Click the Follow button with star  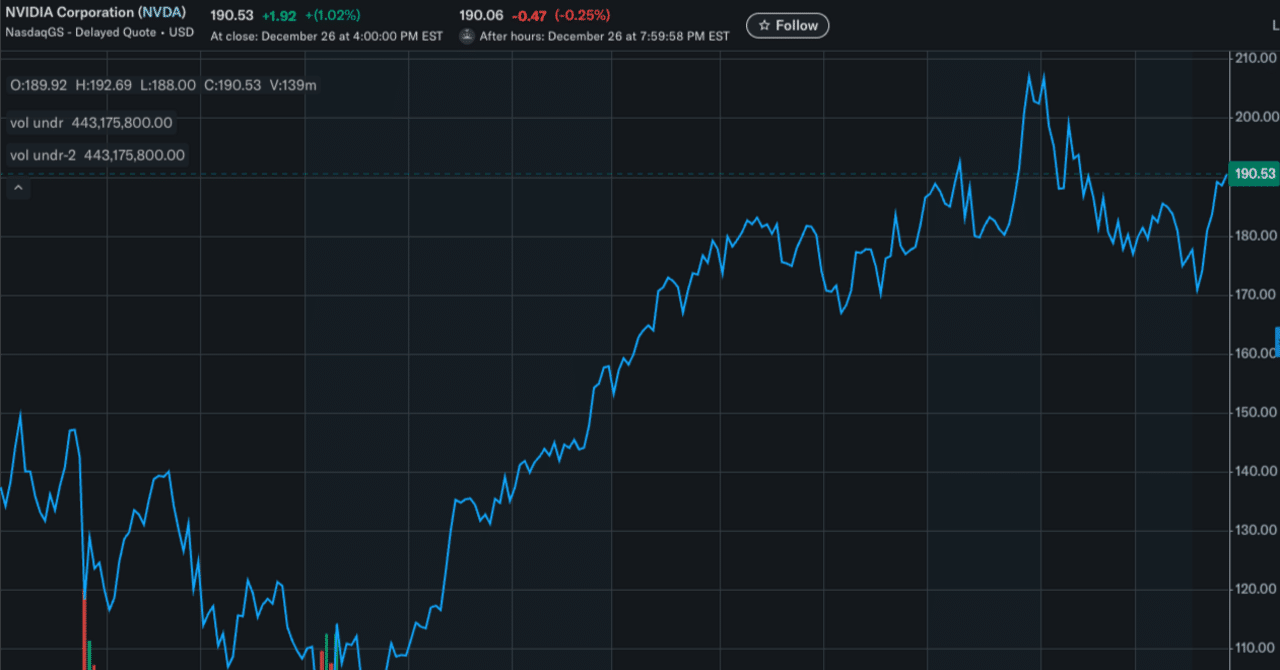[x=788, y=25]
